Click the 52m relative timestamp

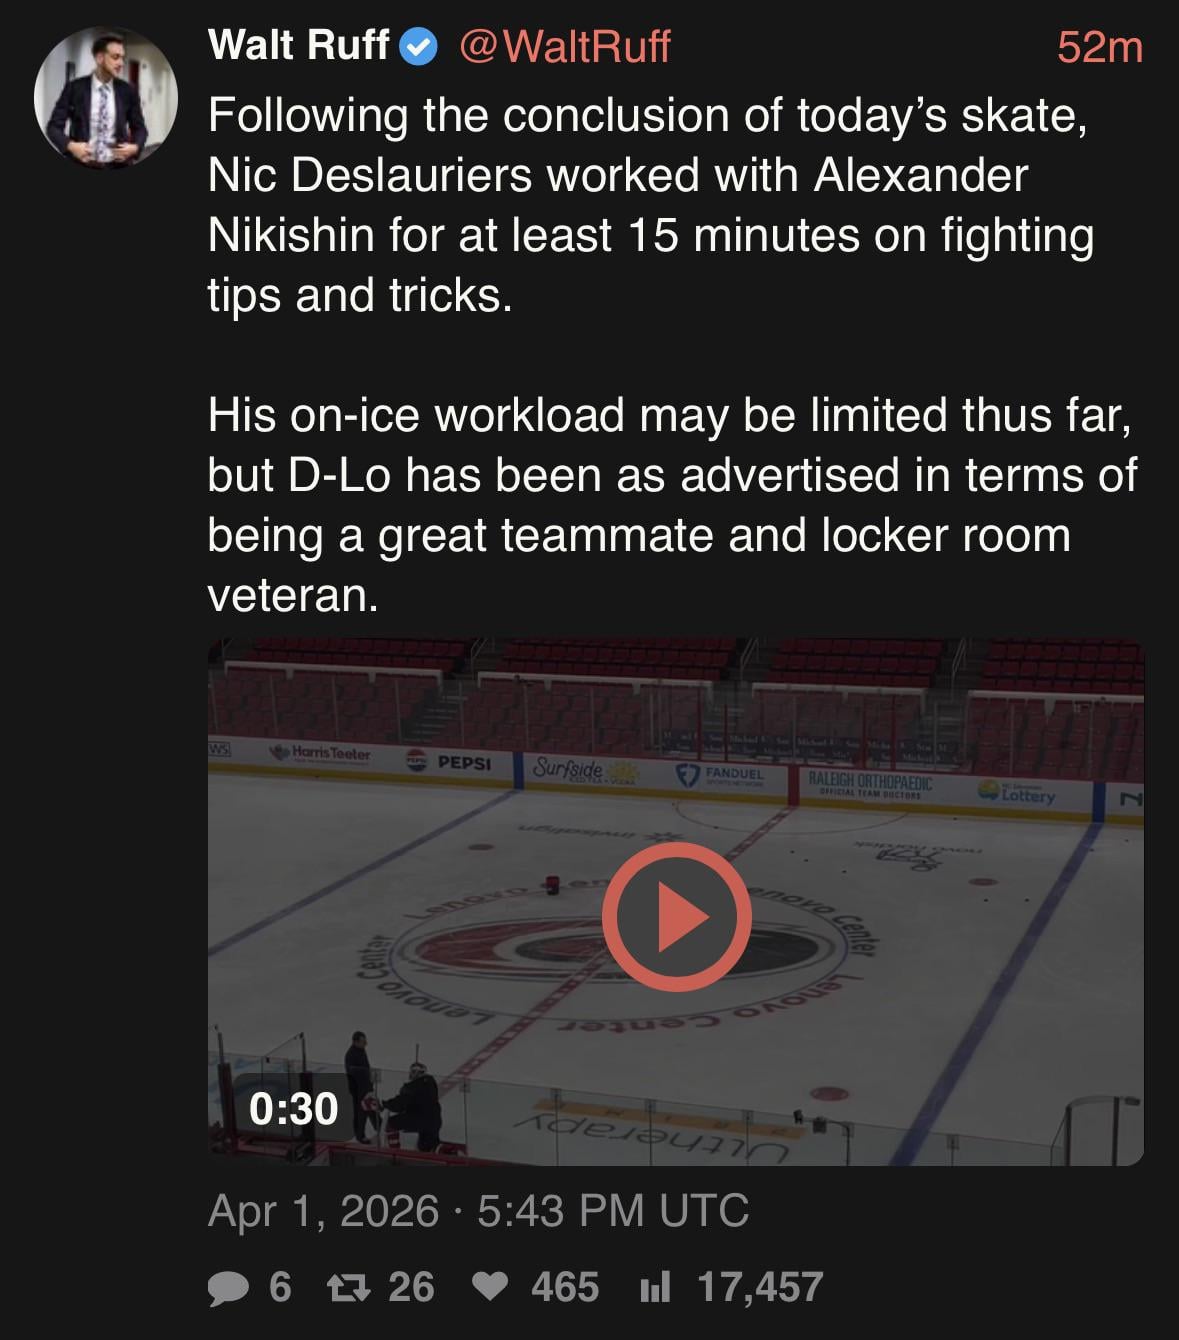coord(1099,47)
